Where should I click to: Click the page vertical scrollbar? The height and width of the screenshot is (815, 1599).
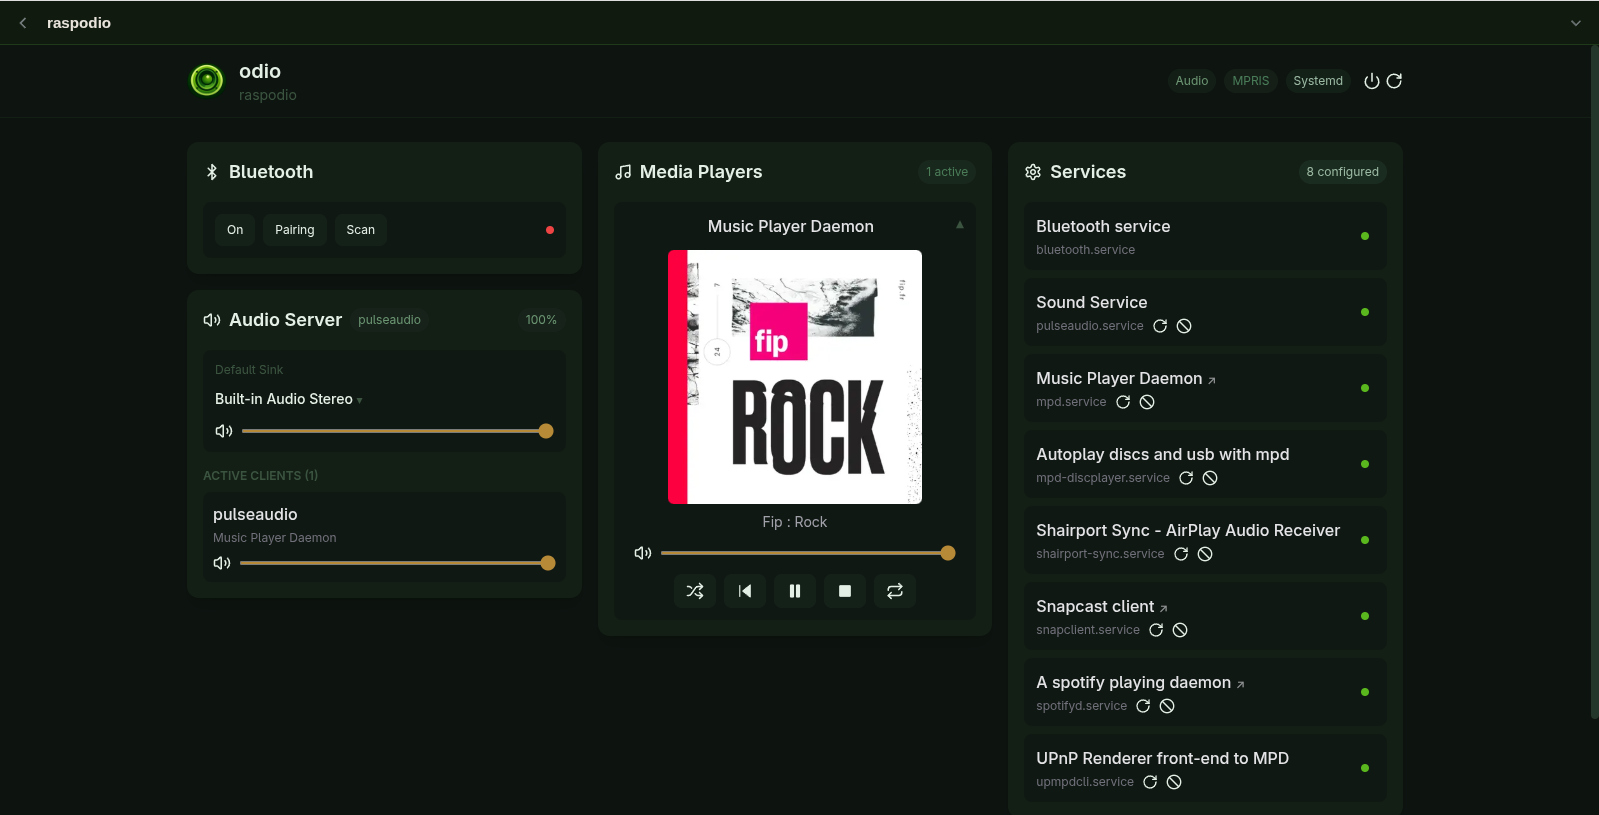(x=1594, y=382)
